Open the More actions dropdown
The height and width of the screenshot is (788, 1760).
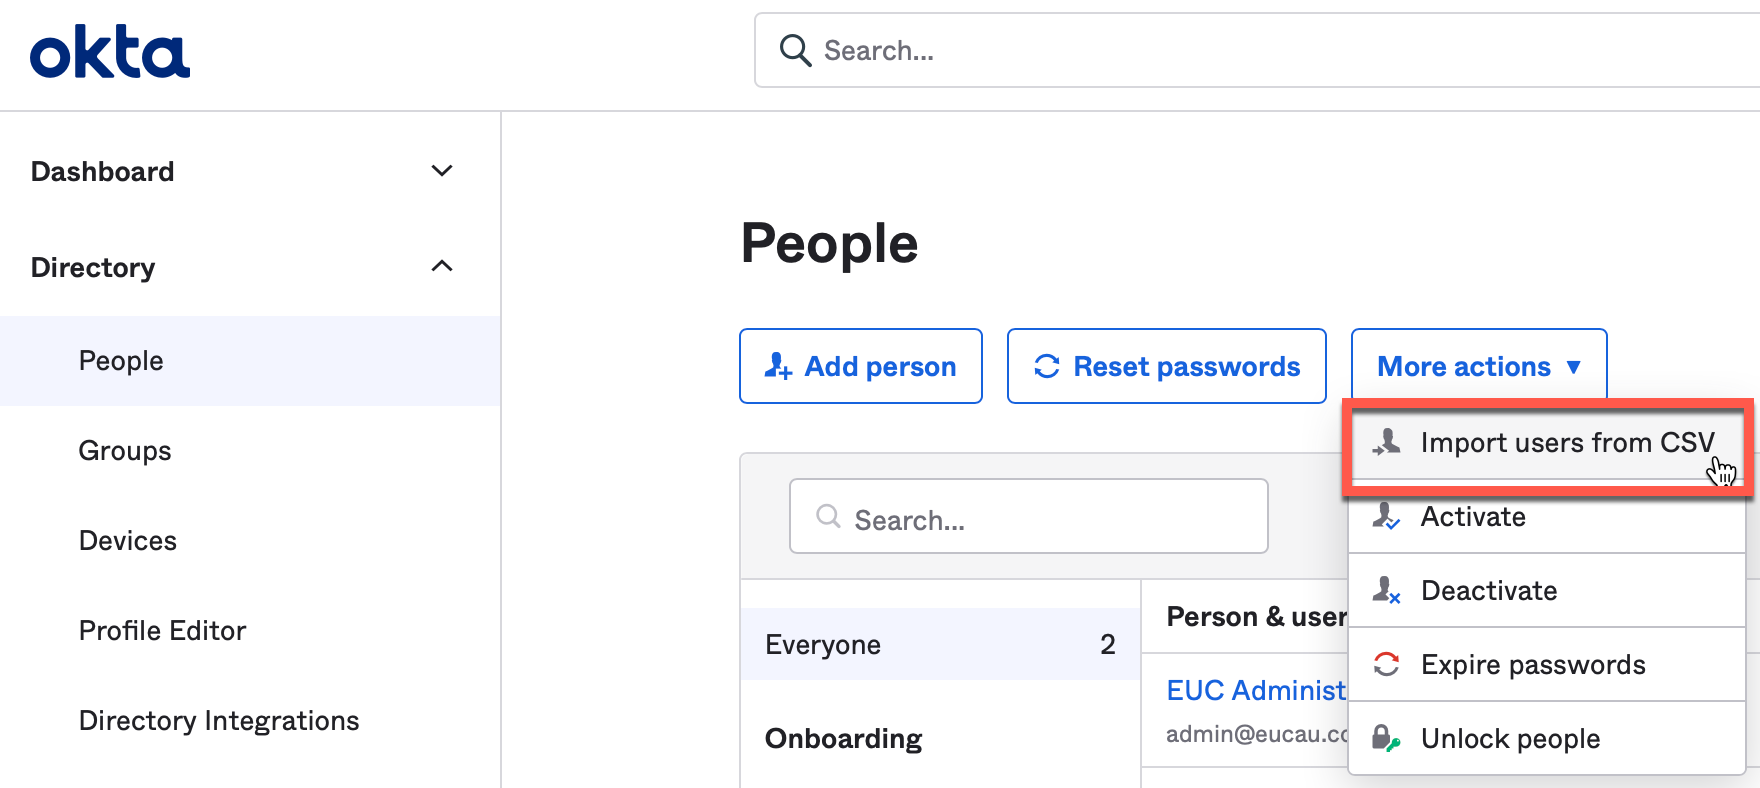1478,367
